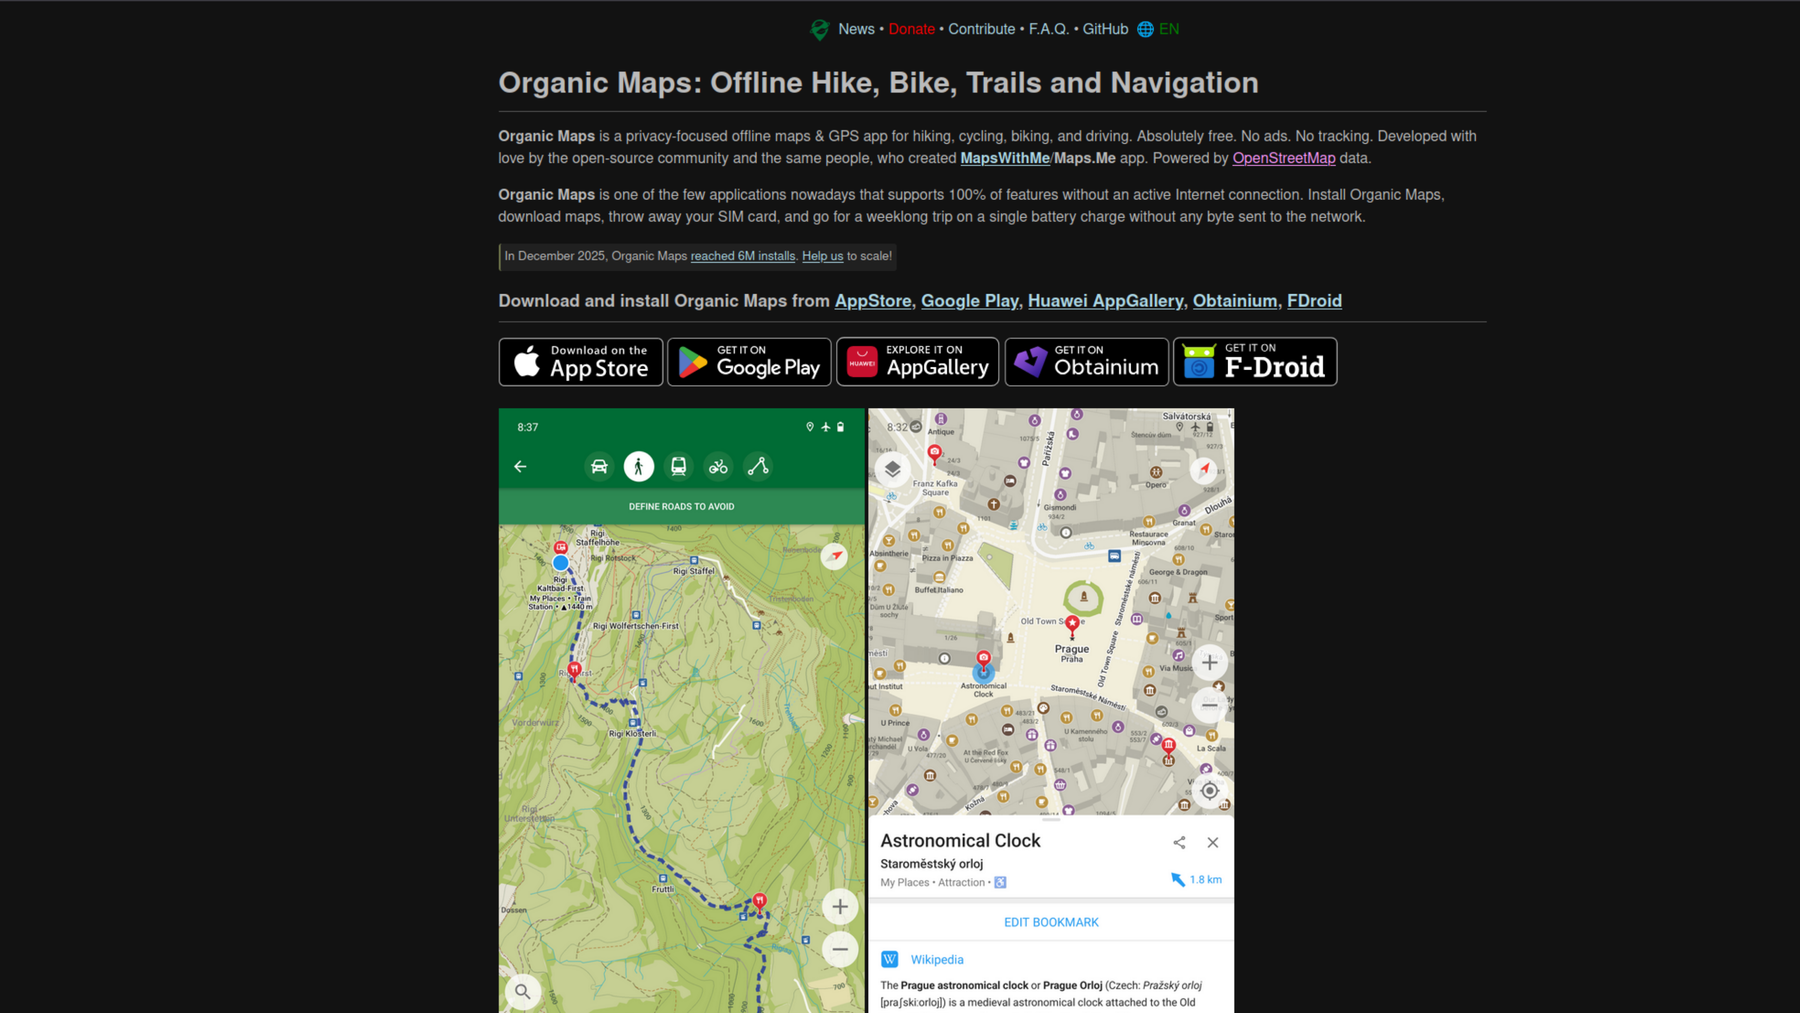The width and height of the screenshot is (1800, 1013).
Task: Switch to public transit routing mode
Action: click(678, 466)
